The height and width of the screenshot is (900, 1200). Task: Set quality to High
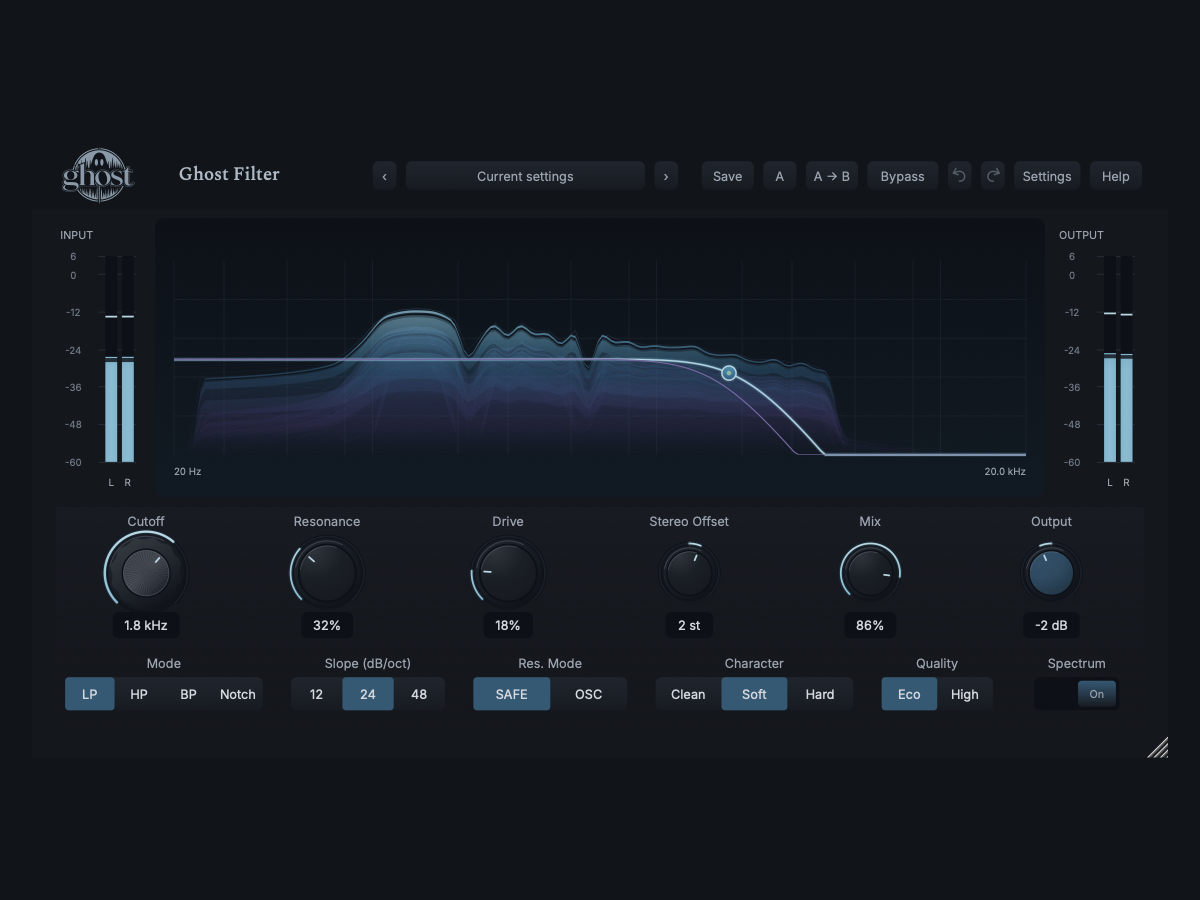[x=965, y=694]
